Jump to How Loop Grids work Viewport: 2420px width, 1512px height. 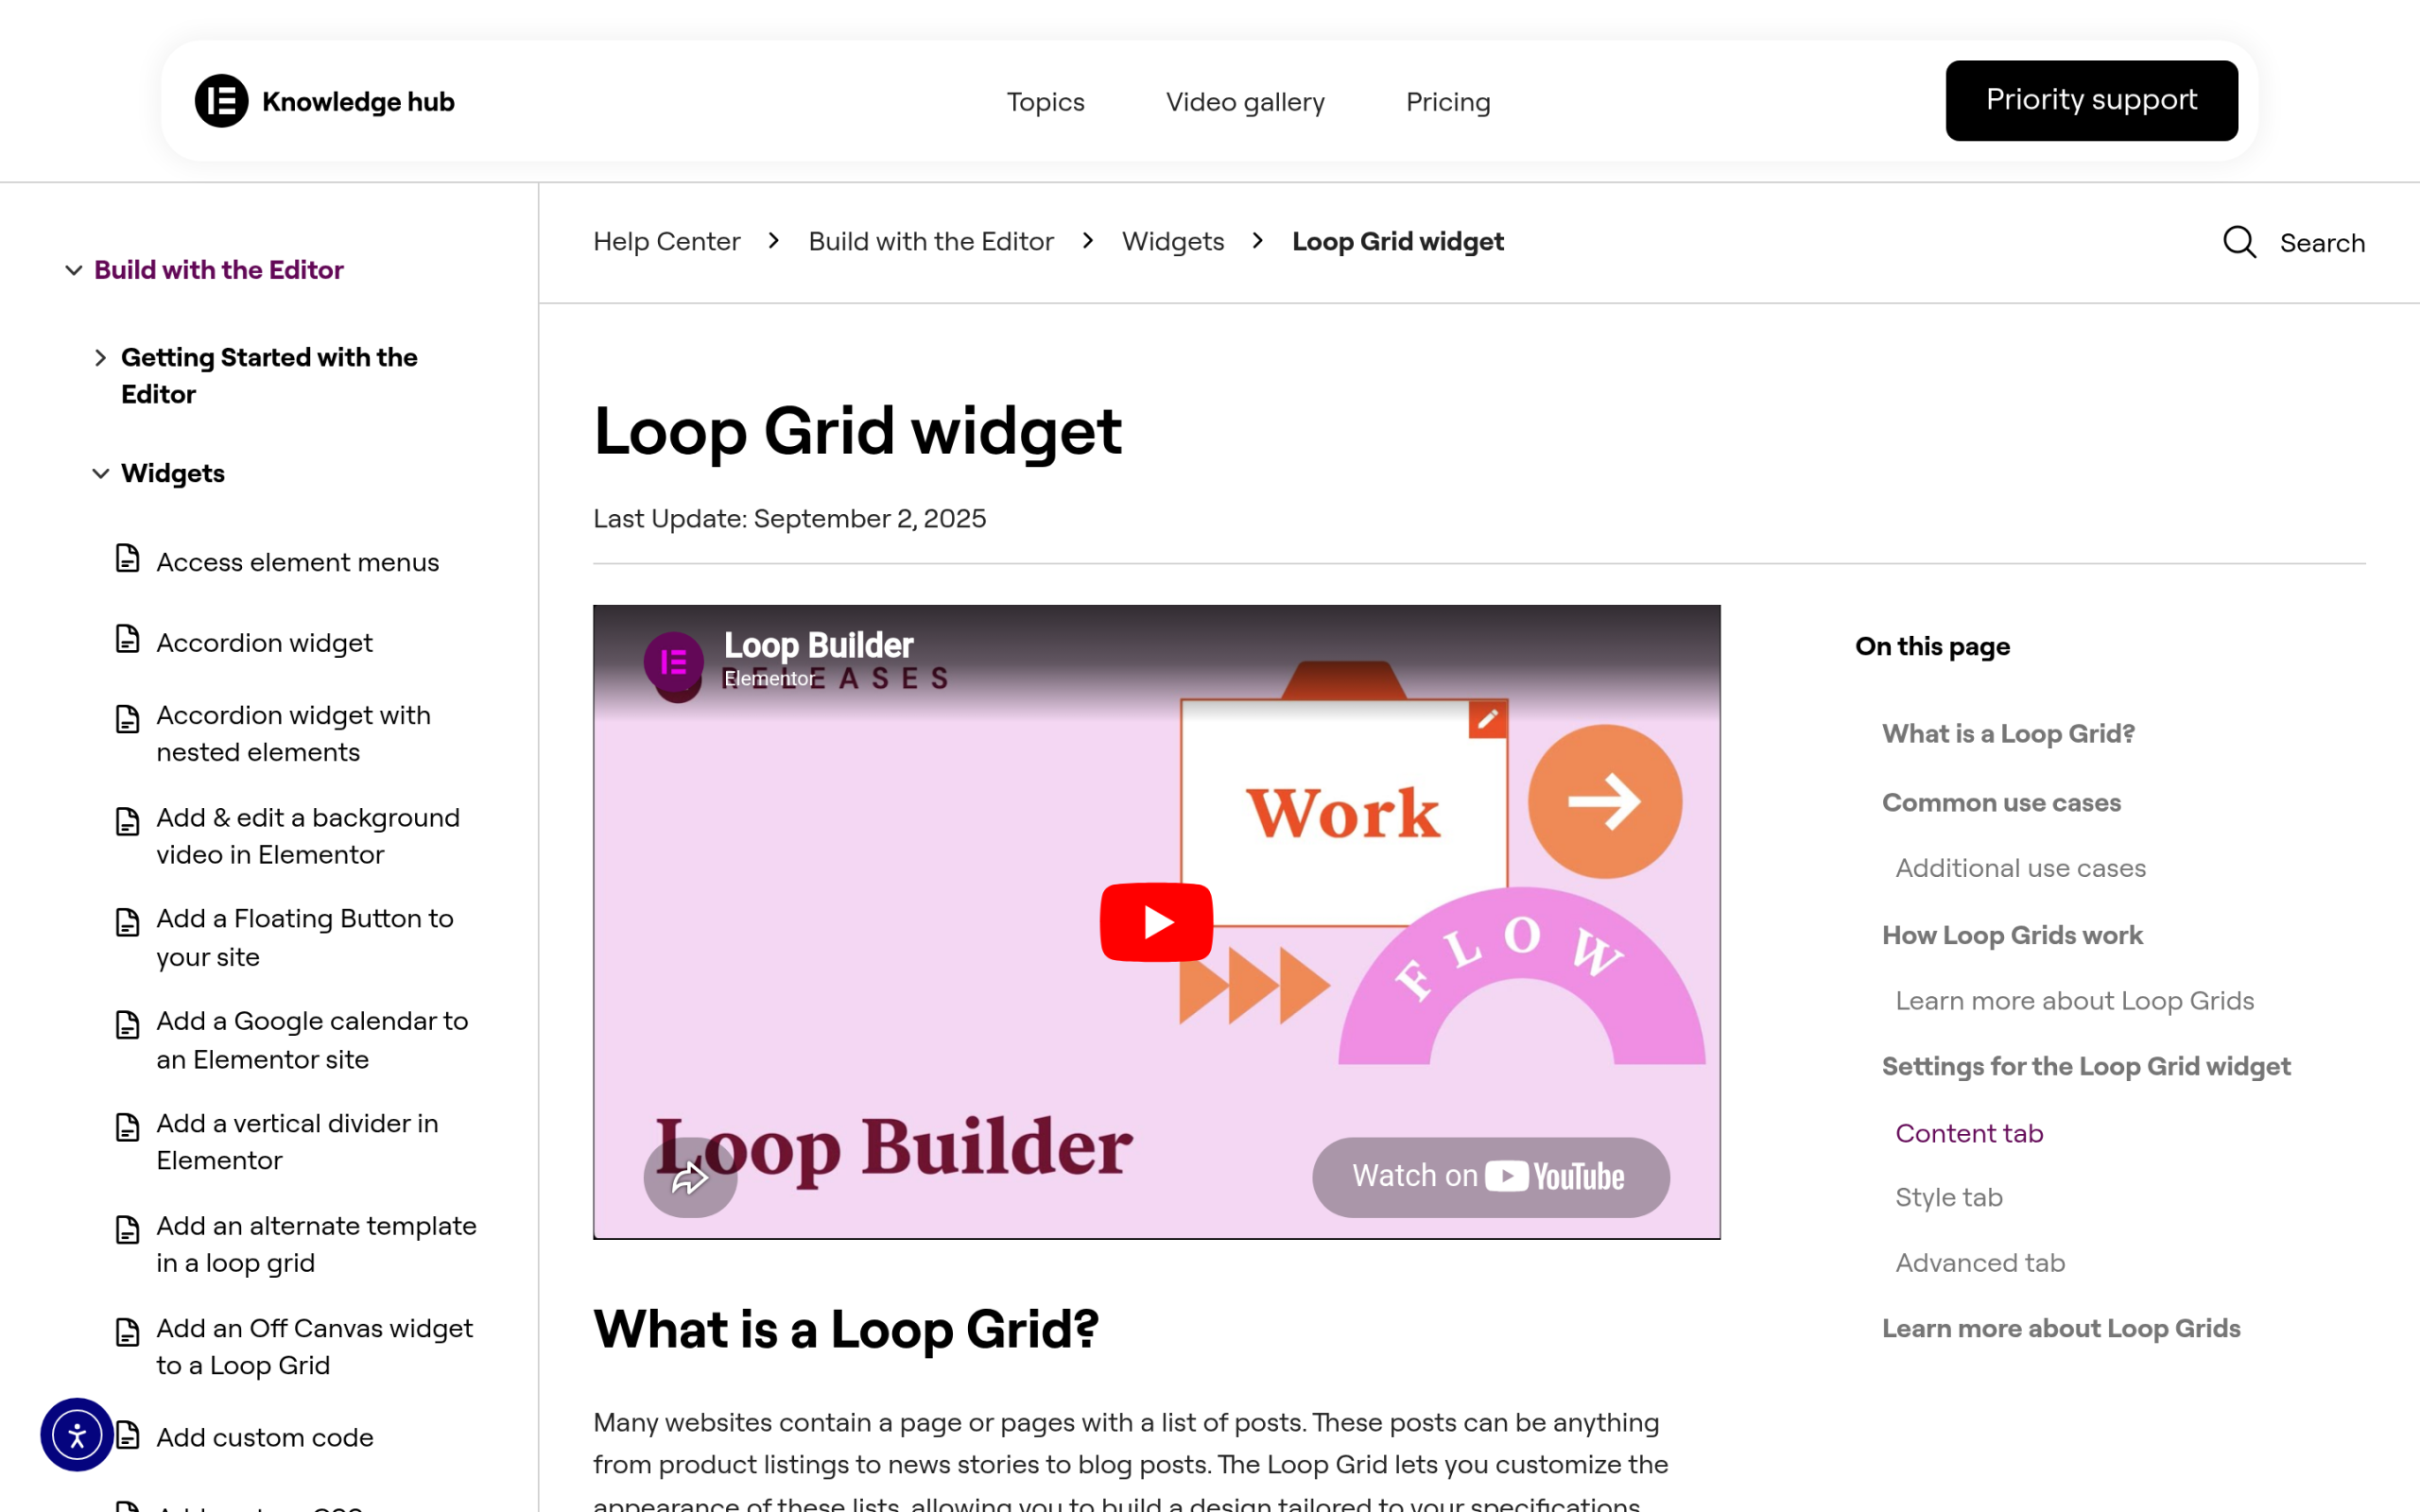pyautogui.click(x=2012, y=936)
